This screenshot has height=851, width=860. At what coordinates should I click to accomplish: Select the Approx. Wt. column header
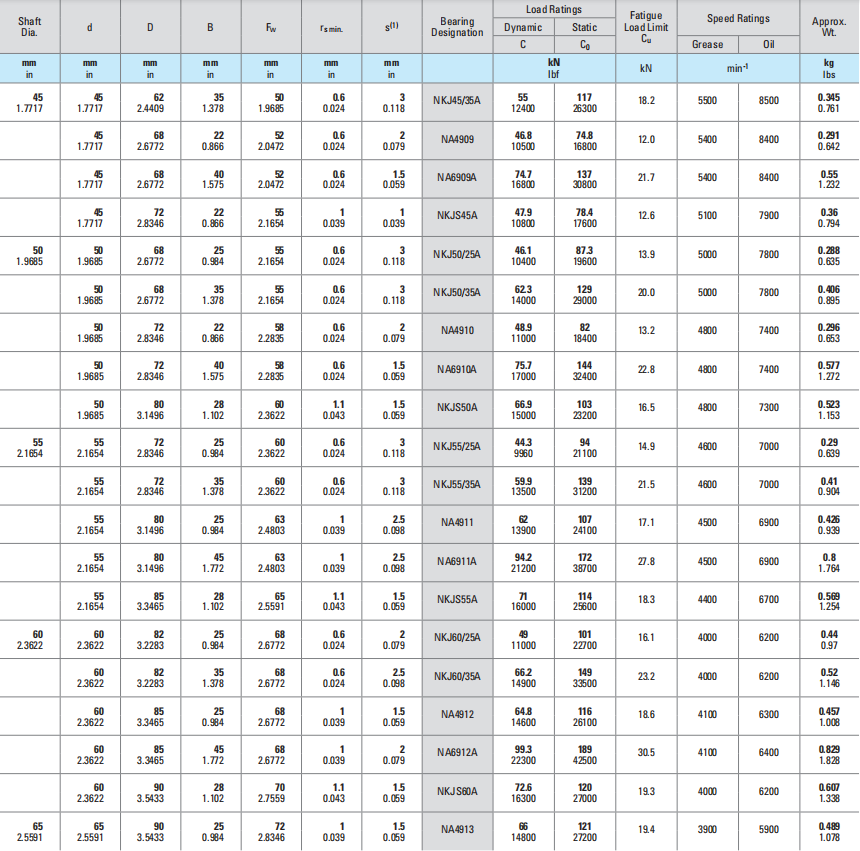coord(828,27)
